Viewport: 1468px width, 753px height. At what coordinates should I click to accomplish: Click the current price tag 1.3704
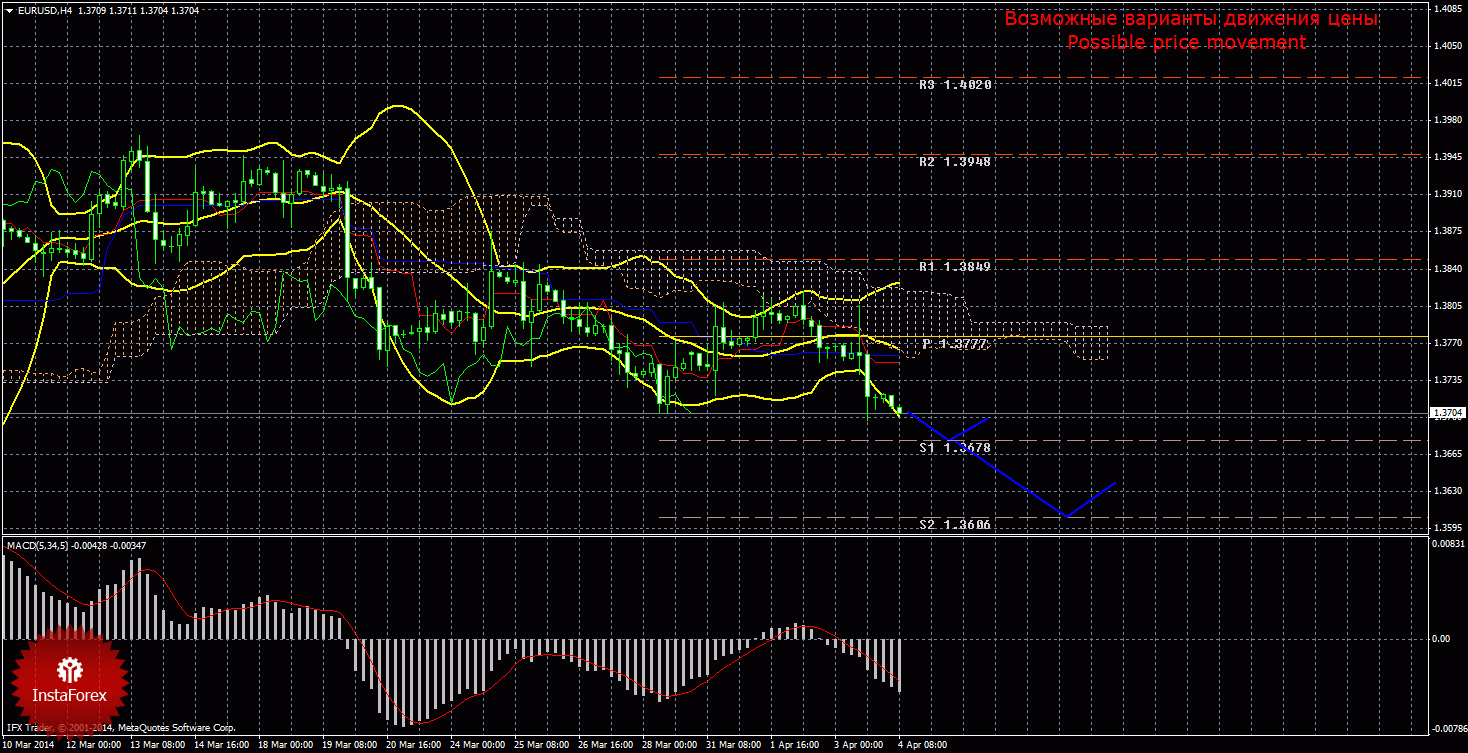pyautogui.click(x=1447, y=412)
